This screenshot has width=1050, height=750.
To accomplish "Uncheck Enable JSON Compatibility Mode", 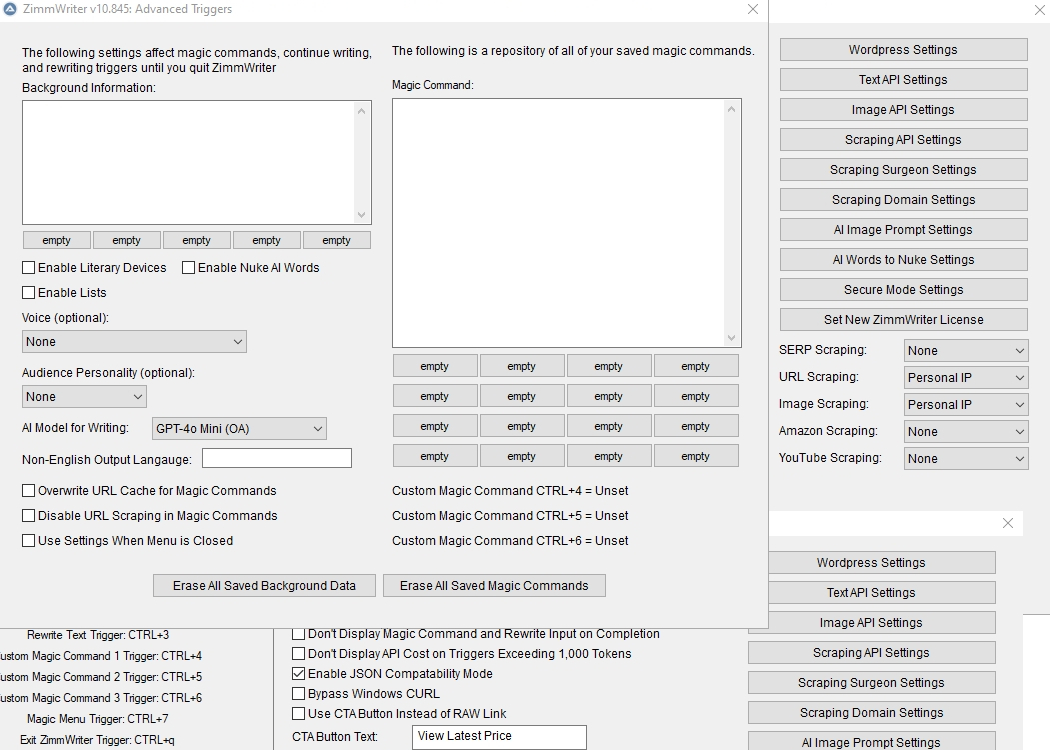I will coord(299,674).
